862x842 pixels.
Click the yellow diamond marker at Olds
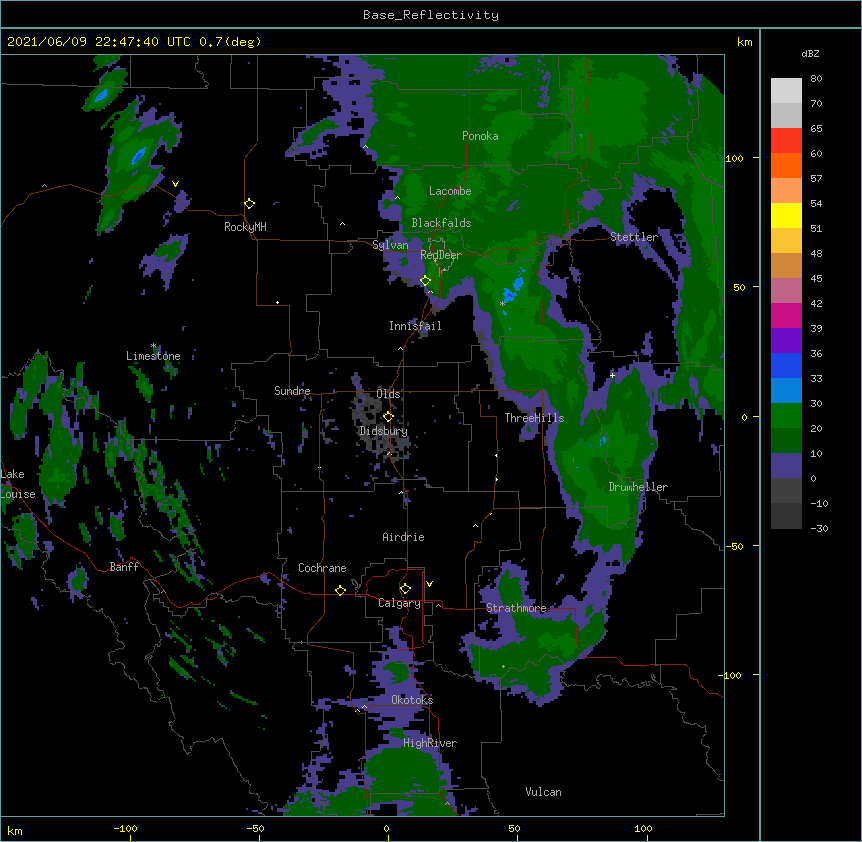click(x=388, y=417)
